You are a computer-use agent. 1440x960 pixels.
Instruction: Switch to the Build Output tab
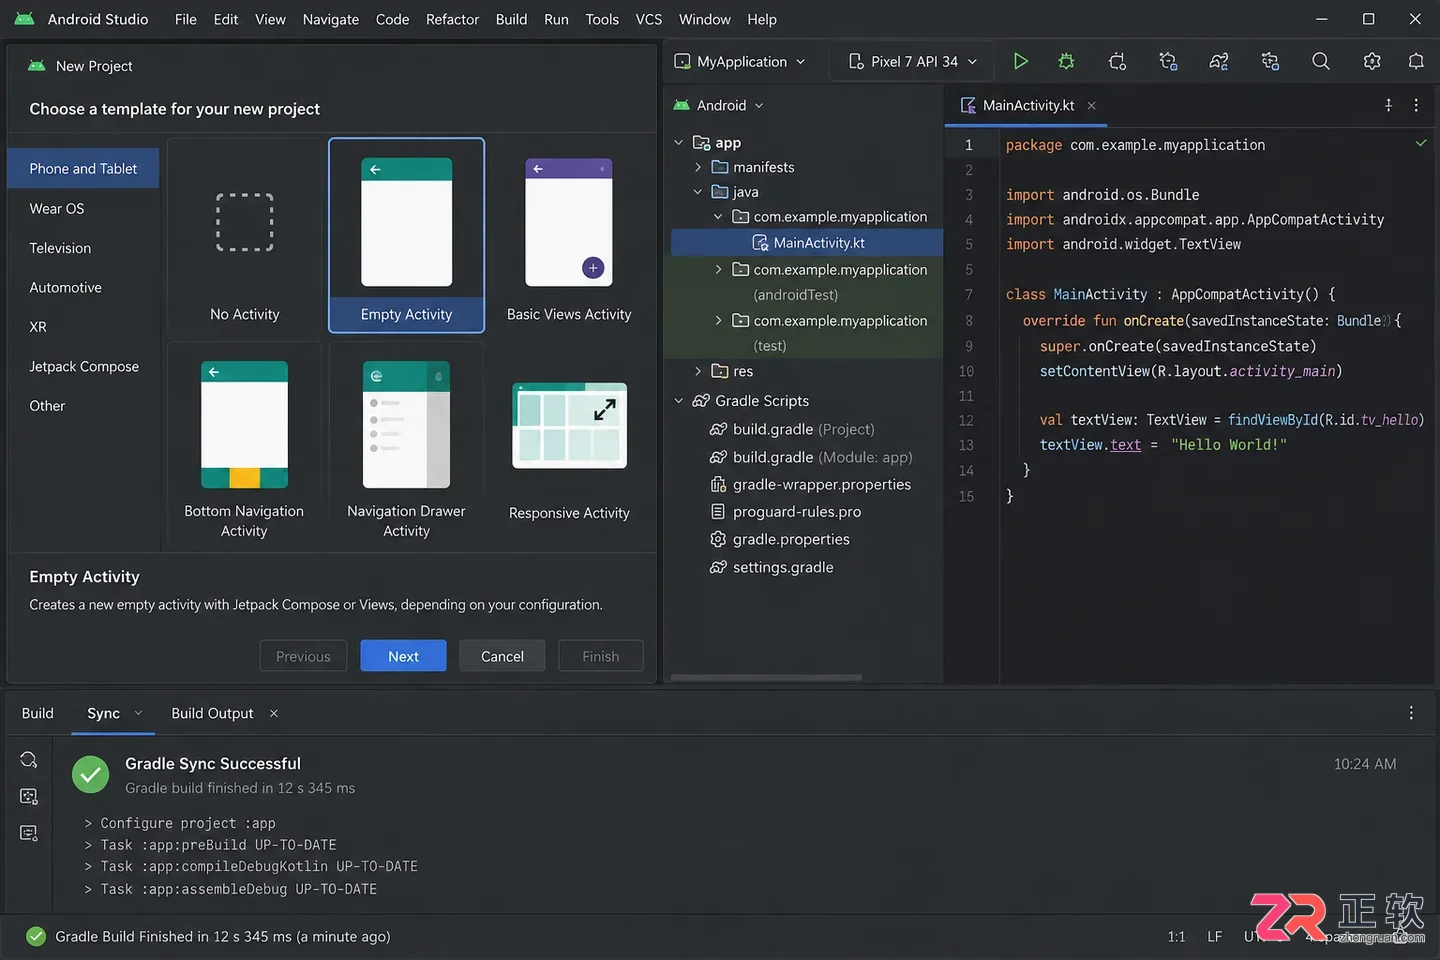click(212, 713)
